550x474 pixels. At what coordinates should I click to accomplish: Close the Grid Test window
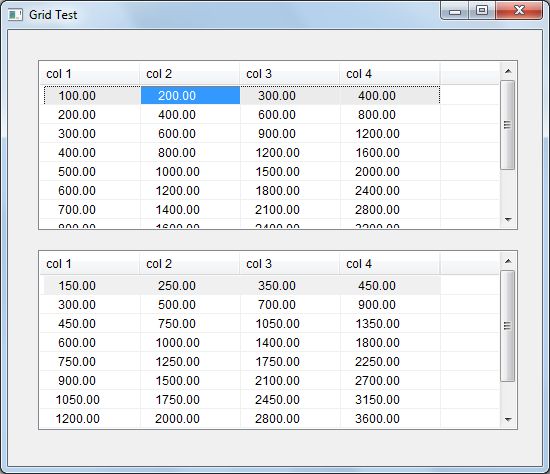point(519,11)
